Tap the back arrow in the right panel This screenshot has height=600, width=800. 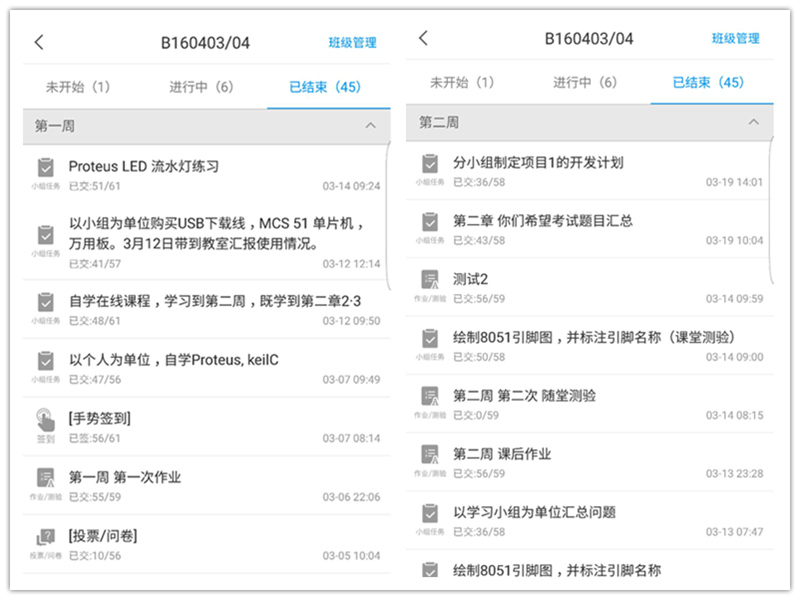[x=423, y=38]
